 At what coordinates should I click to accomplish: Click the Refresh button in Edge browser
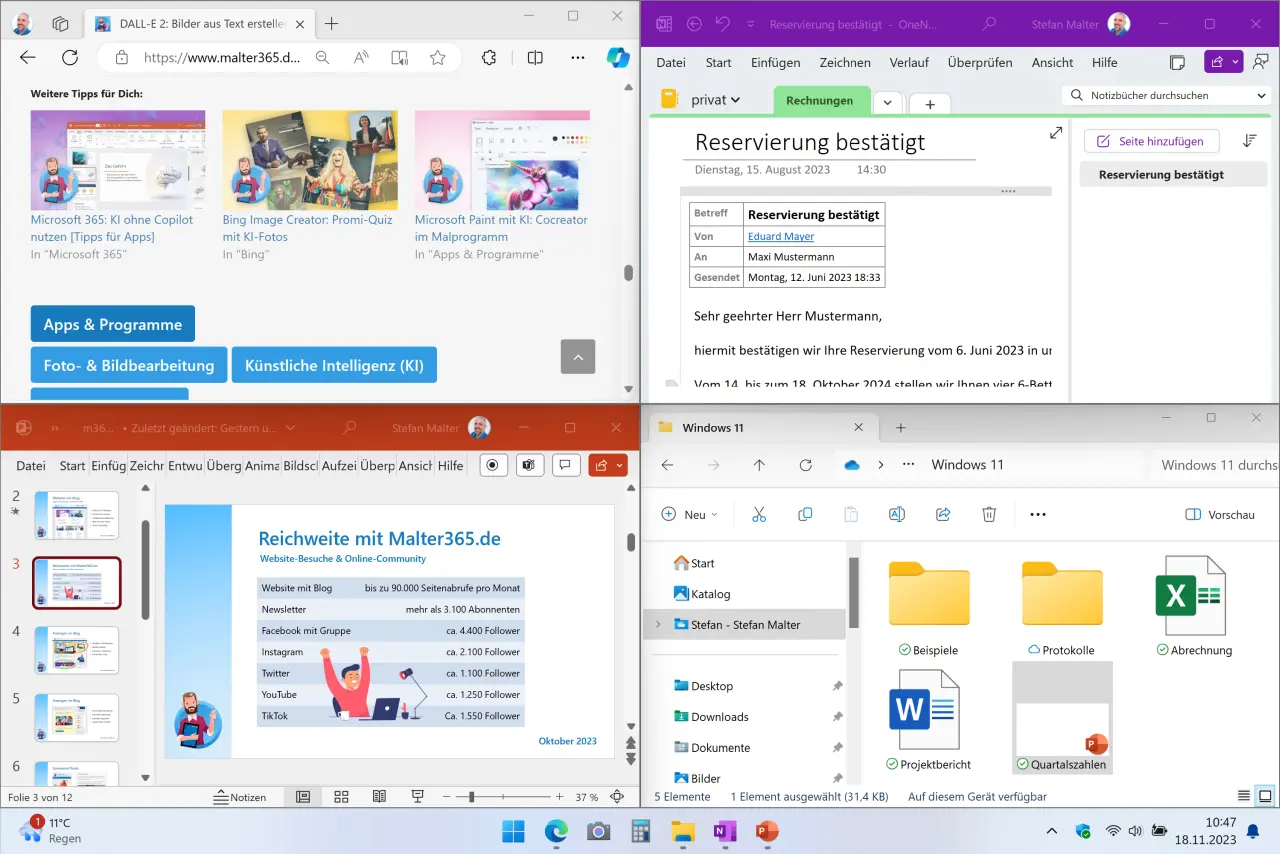coord(69,58)
